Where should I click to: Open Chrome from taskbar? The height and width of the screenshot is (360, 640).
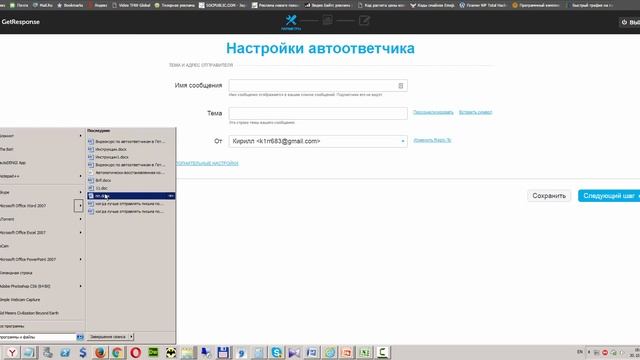pyautogui.click(x=117, y=352)
